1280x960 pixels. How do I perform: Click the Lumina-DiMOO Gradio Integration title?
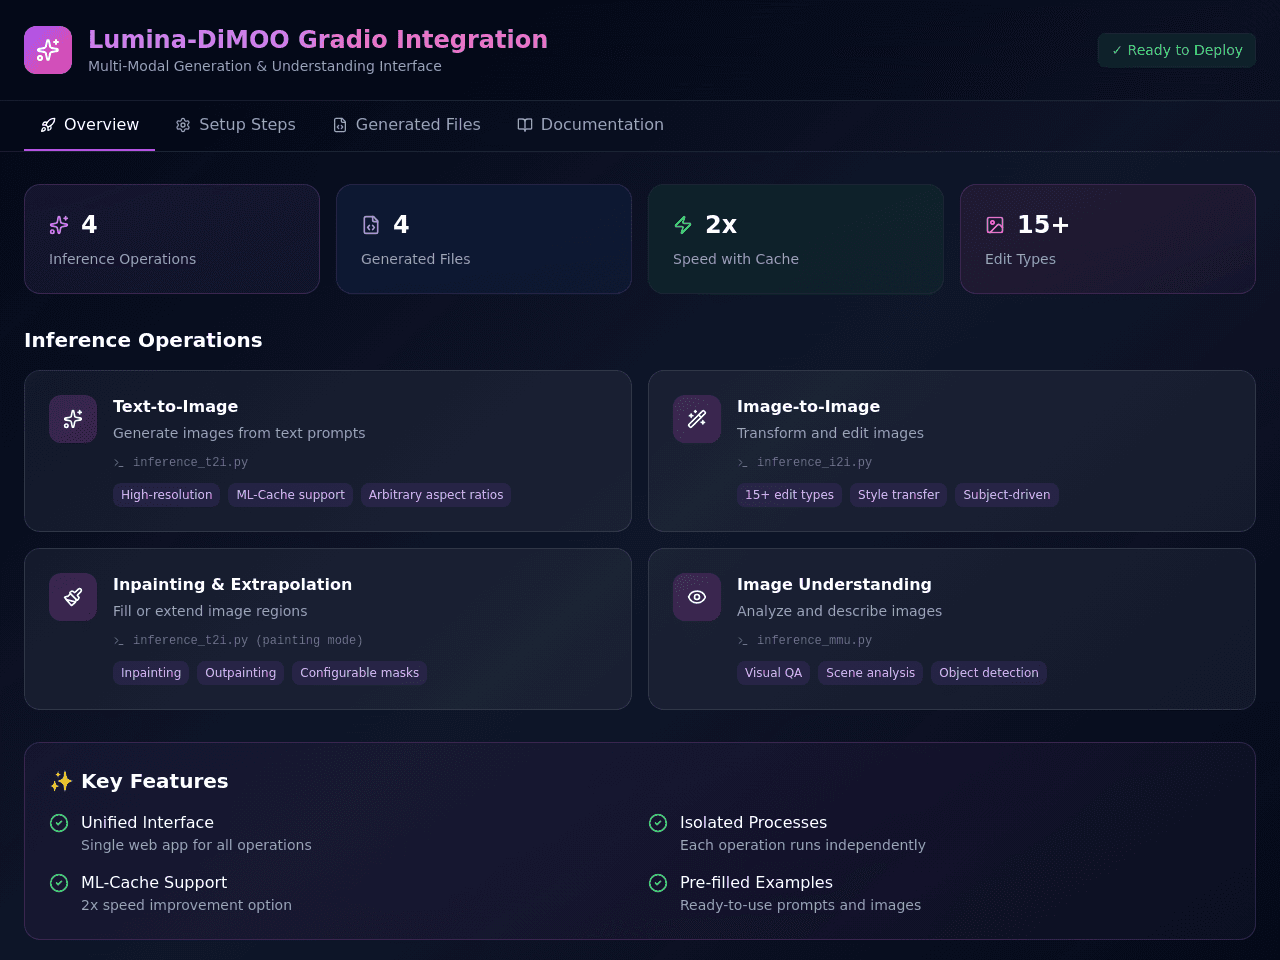pyautogui.click(x=318, y=39)
